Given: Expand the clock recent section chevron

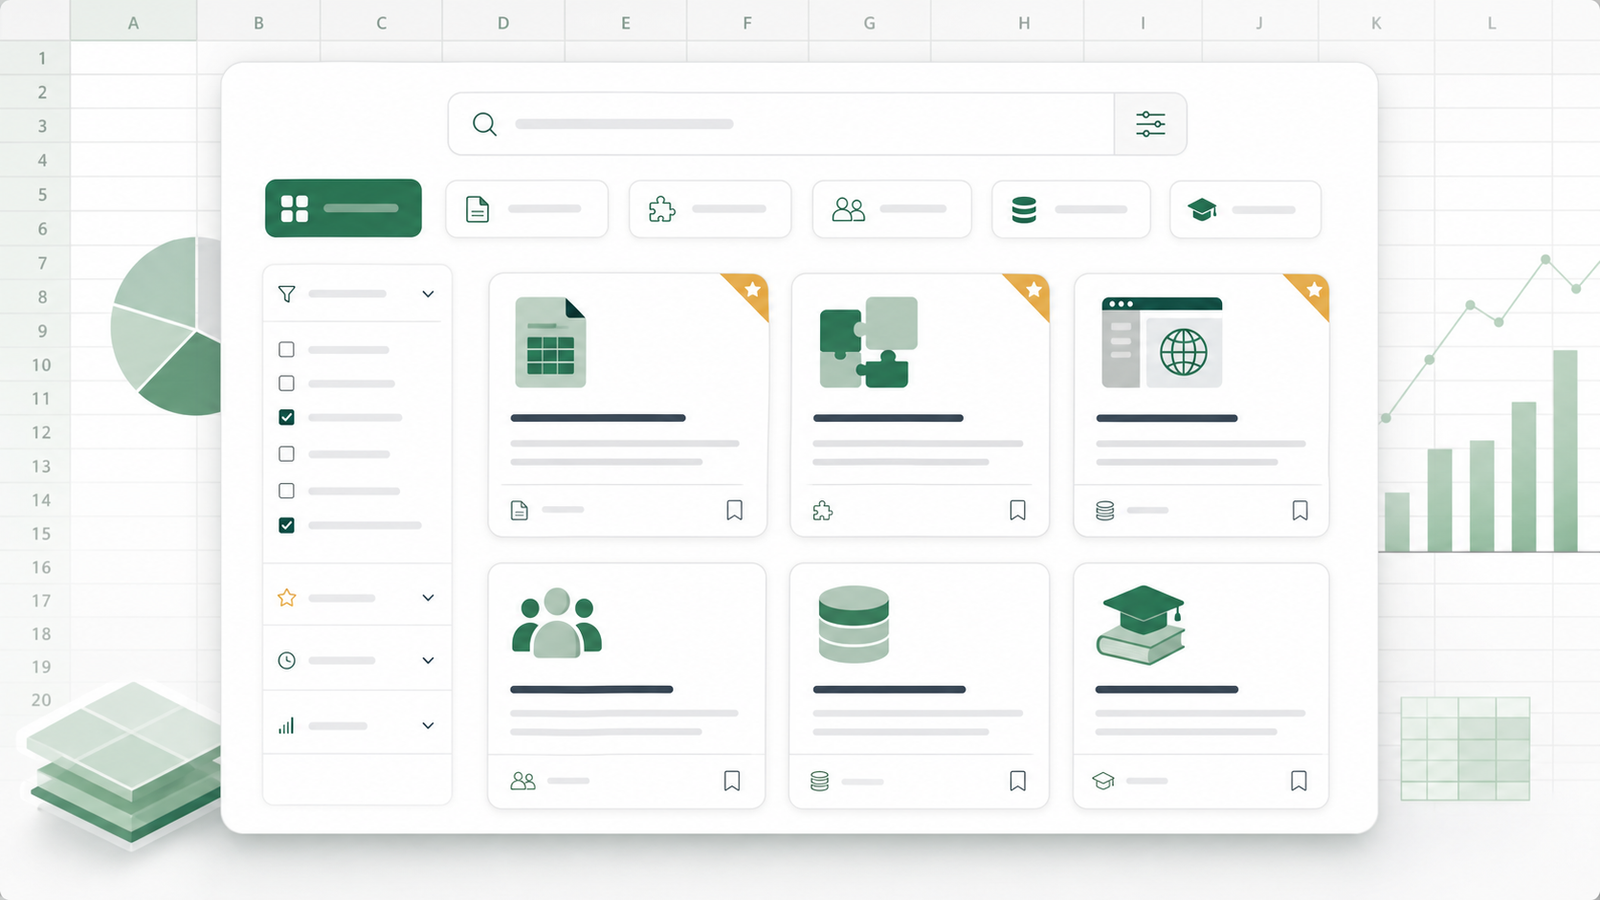Looking at the screenshot, I should coord(428,661).
